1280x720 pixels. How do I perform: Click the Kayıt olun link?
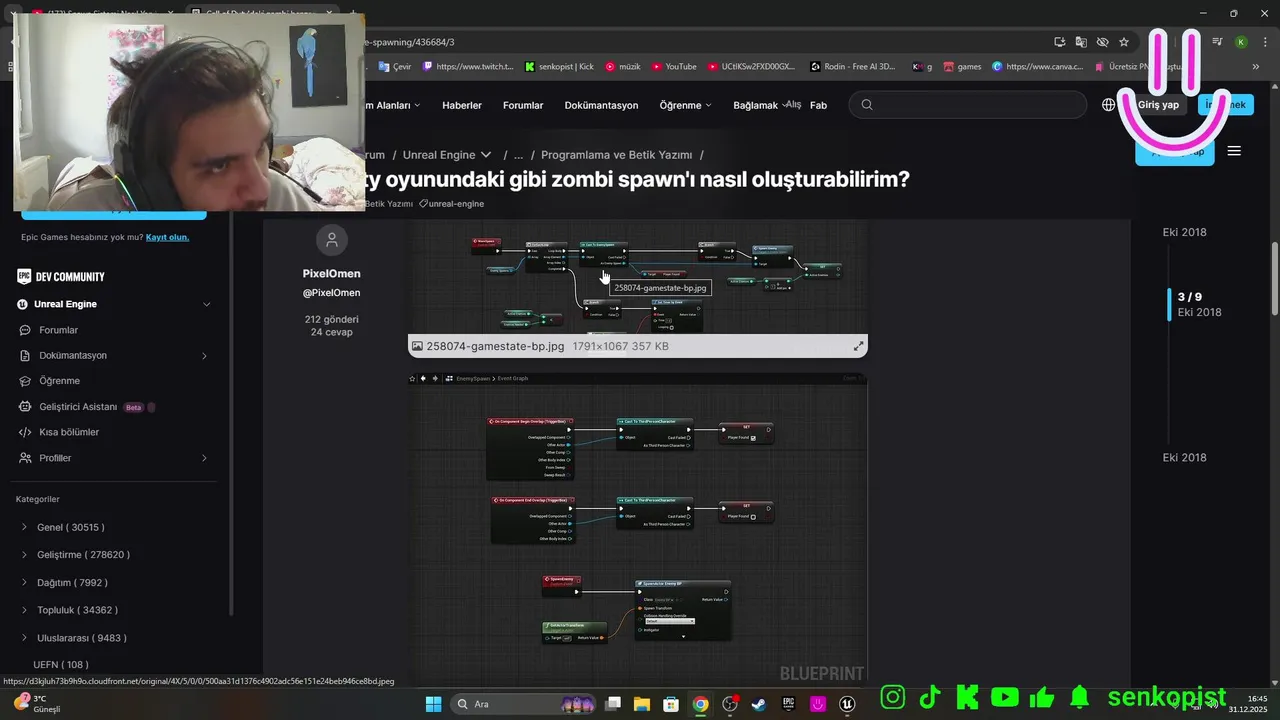(x=167, y=237)
